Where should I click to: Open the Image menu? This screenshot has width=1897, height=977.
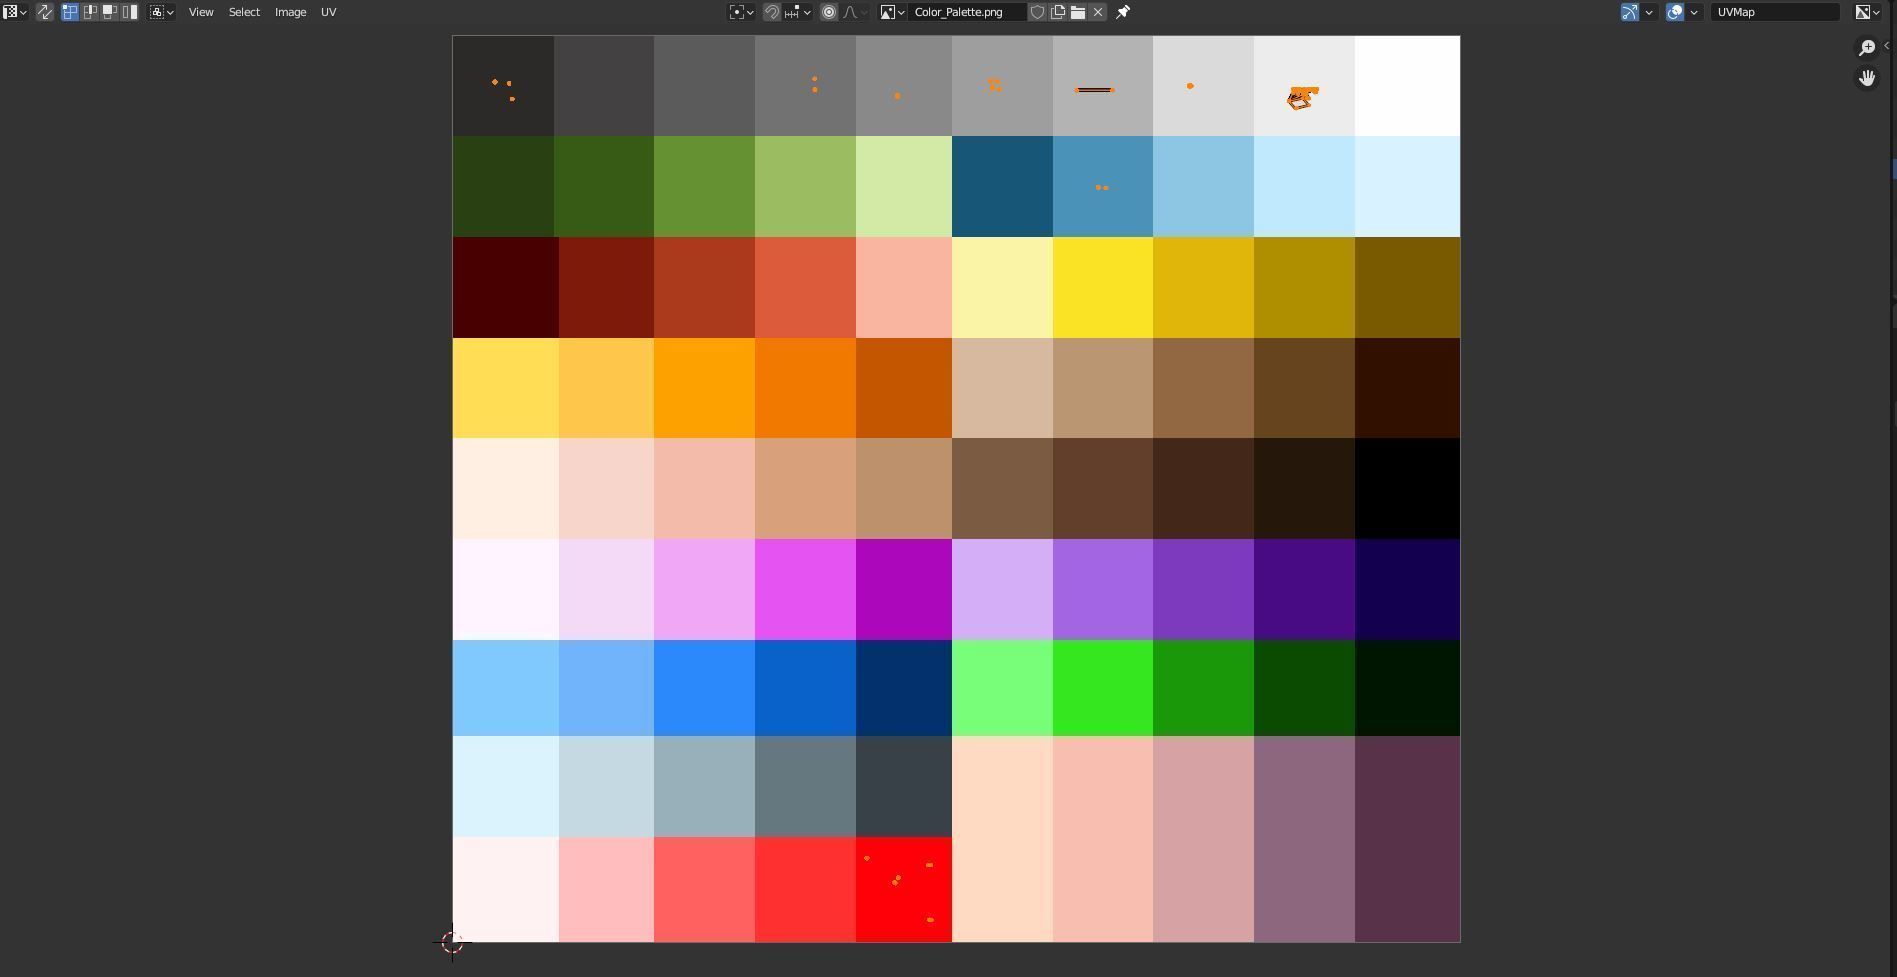click(290, 12)
